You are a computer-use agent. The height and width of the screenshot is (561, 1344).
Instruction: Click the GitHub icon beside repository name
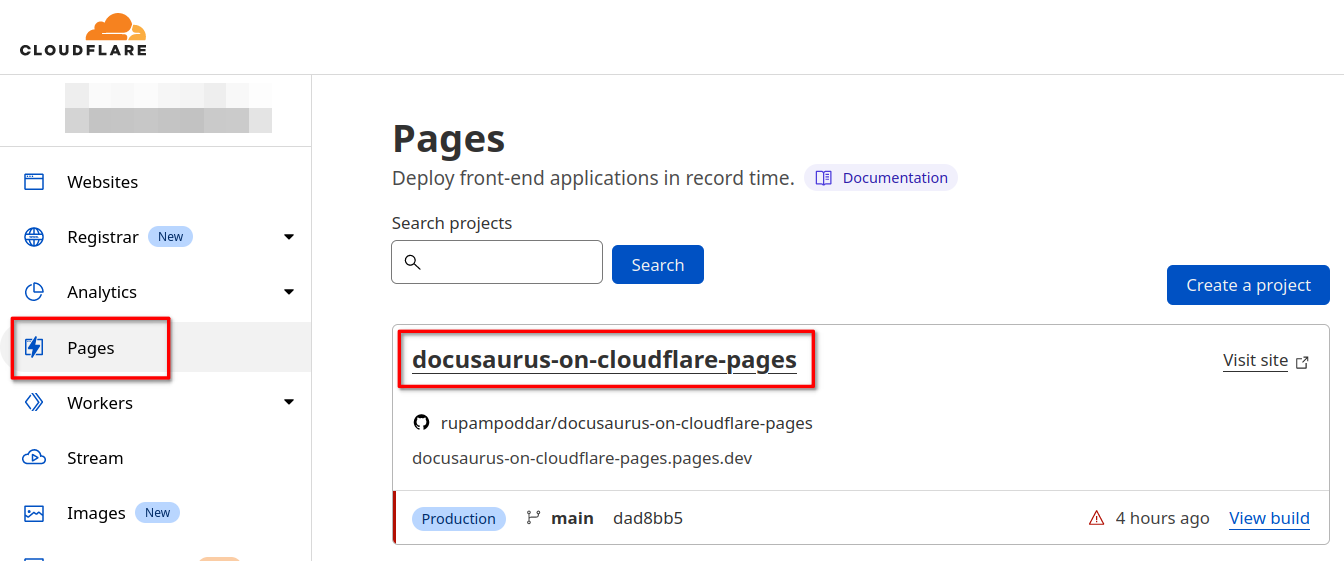tap(421, 423)
